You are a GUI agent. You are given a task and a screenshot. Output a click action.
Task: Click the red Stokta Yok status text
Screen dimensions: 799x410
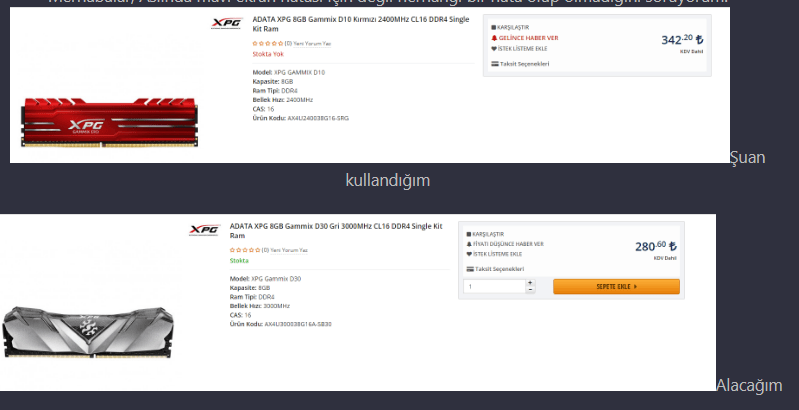tap(268, 54)
